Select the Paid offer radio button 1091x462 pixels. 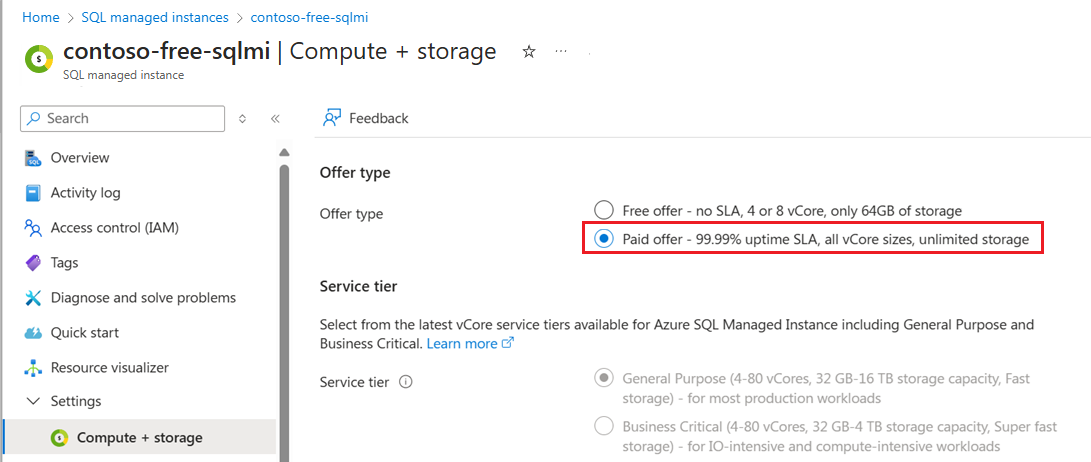tap(603, 239)
